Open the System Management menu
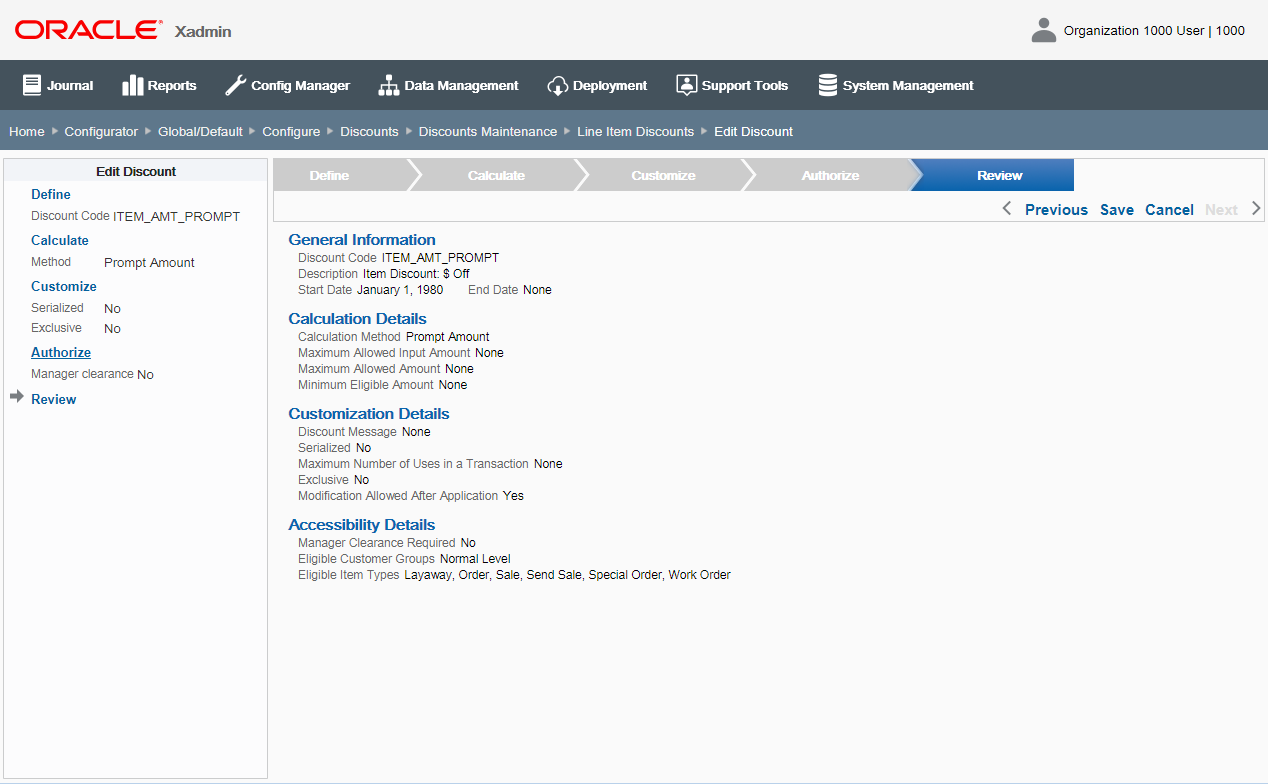 click(896, 85)
